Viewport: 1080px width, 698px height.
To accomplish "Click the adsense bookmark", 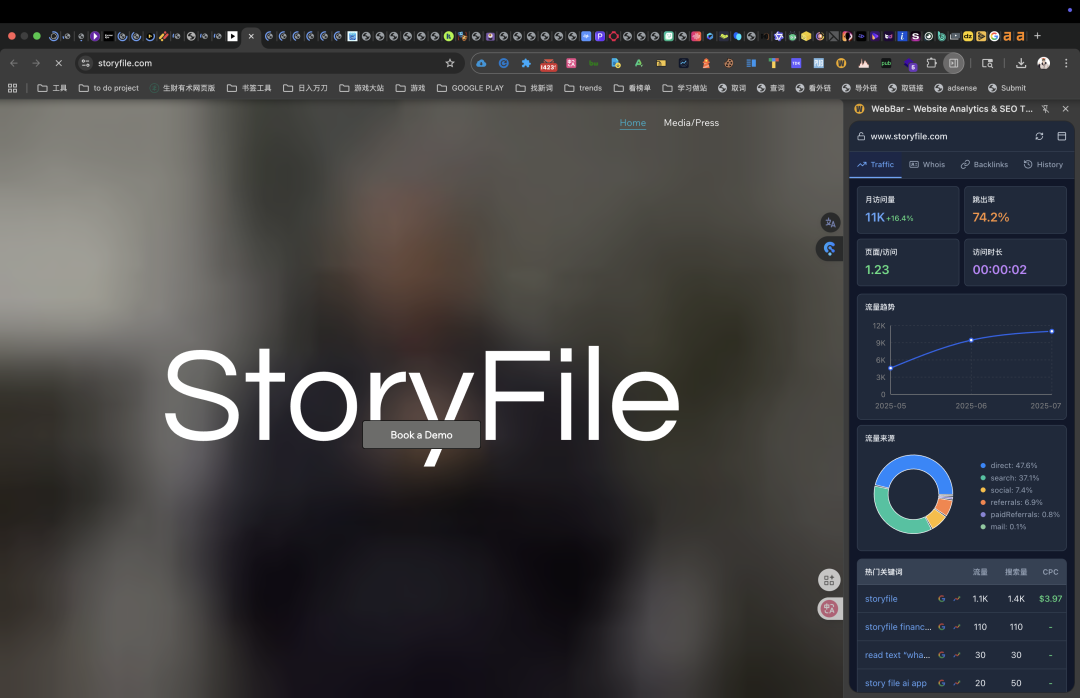I will (x=955, y=88).
